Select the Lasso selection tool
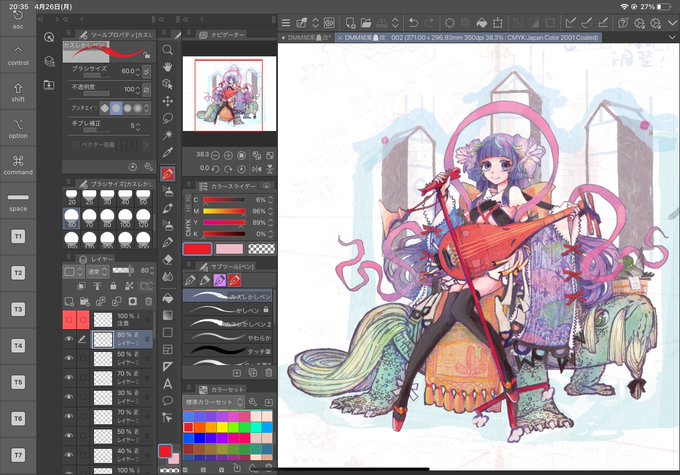The image size is (680, 475). [x=167, y=118]
